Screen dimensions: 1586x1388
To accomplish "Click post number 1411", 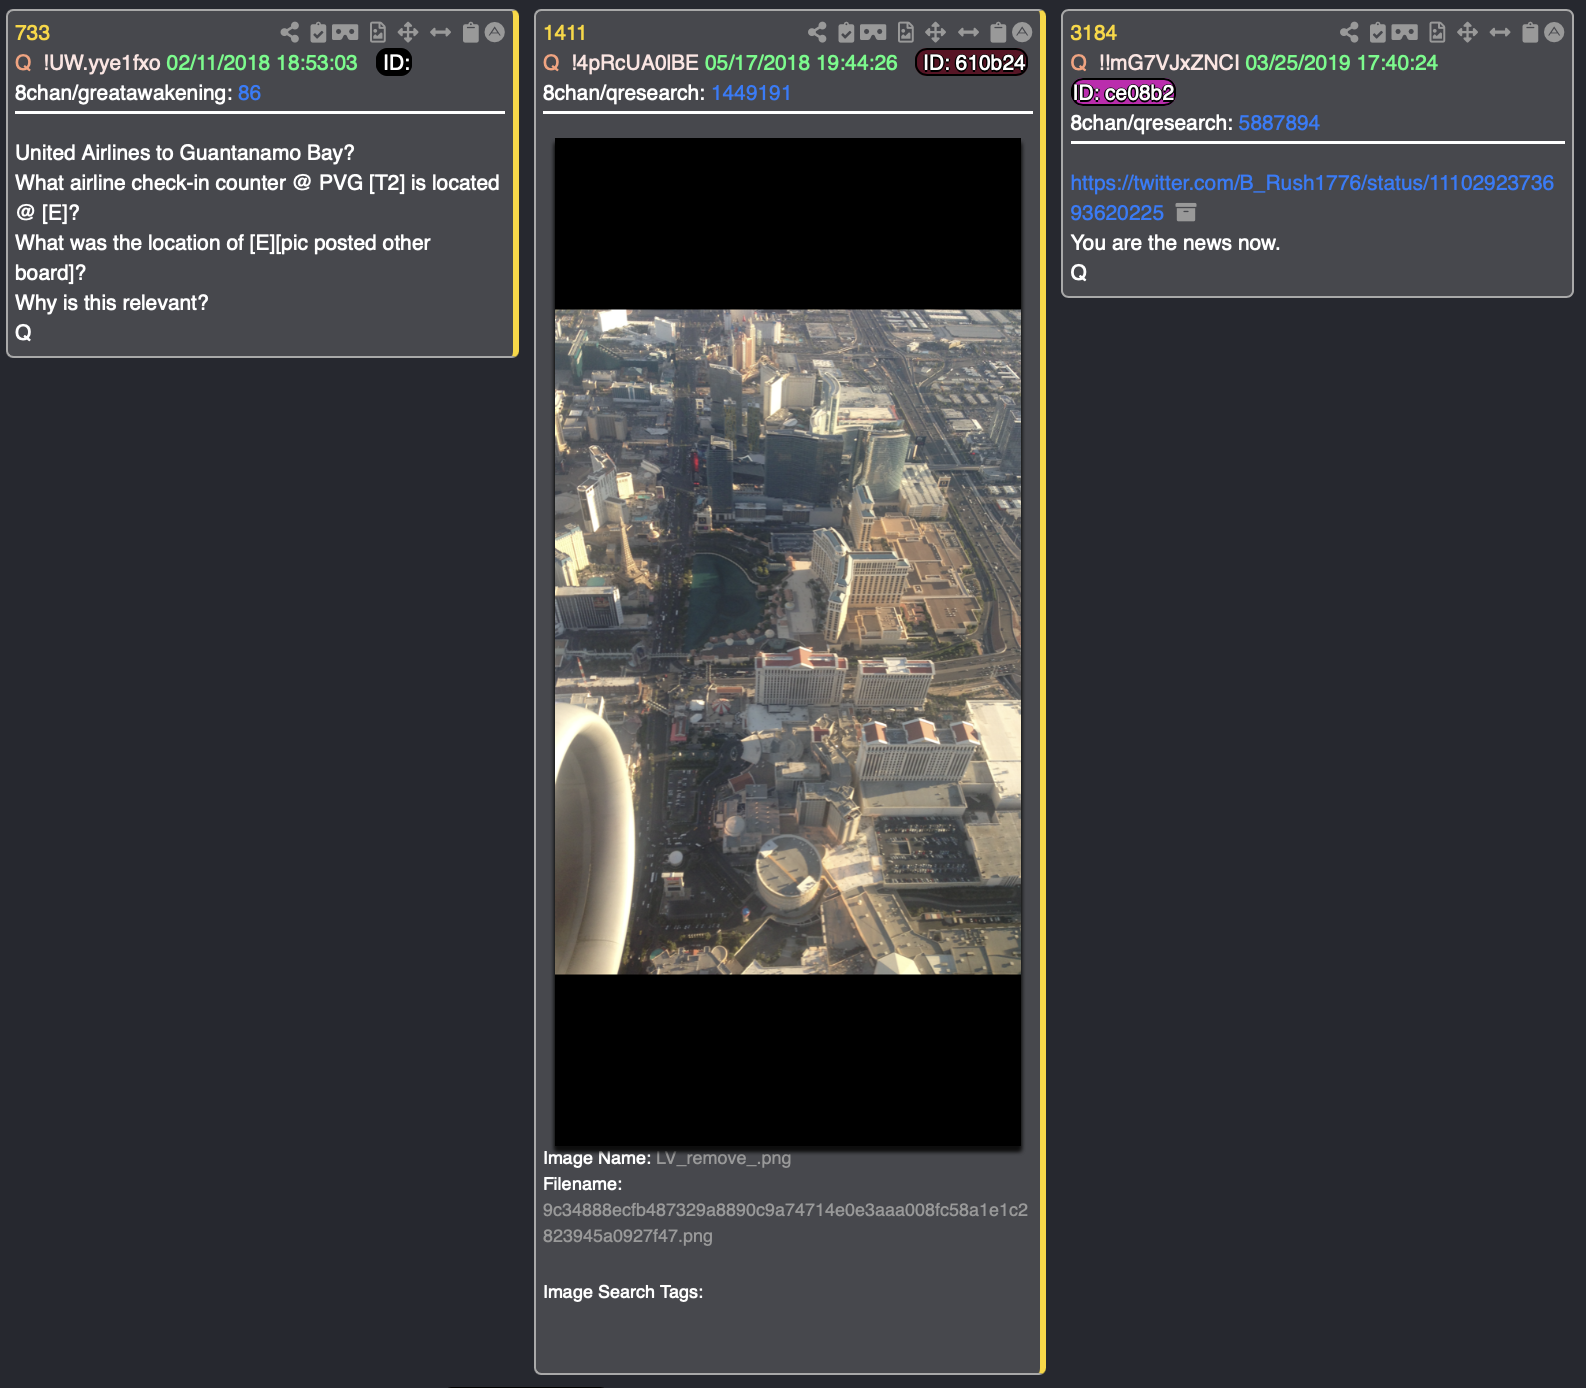I will click(564, 33).
